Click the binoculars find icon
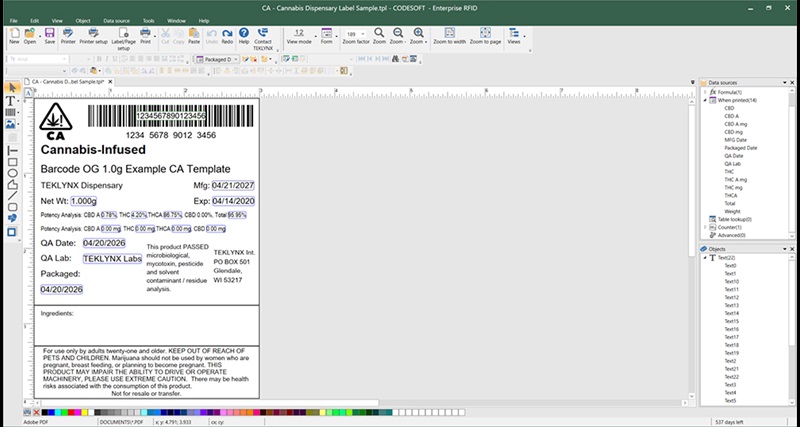800x427 pixels. 395,59
